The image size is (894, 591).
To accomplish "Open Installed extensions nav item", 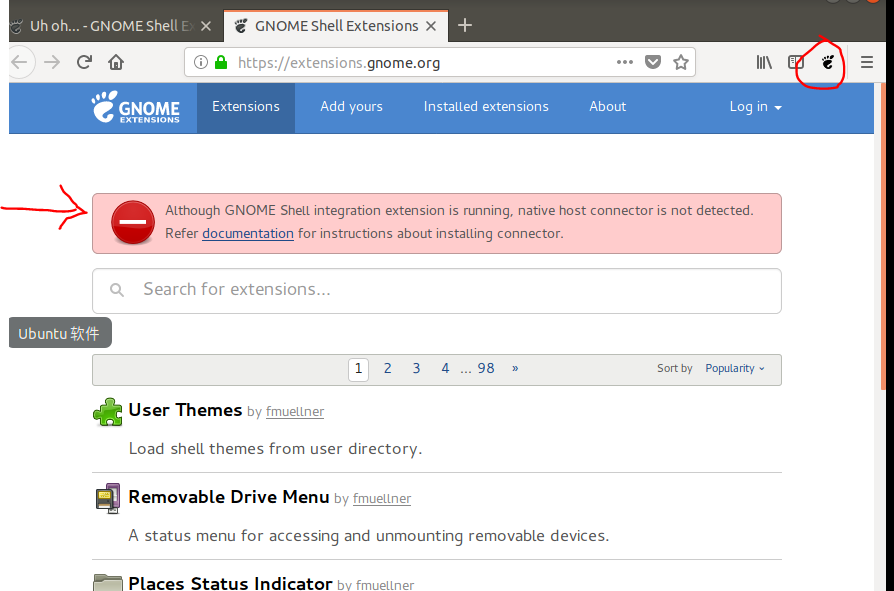I will pos(486,107).
